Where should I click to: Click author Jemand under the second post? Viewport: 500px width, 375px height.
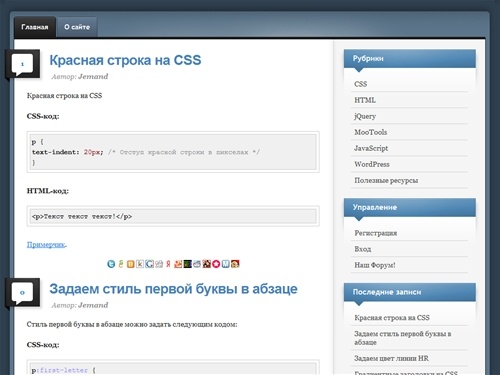click(93, 305)
